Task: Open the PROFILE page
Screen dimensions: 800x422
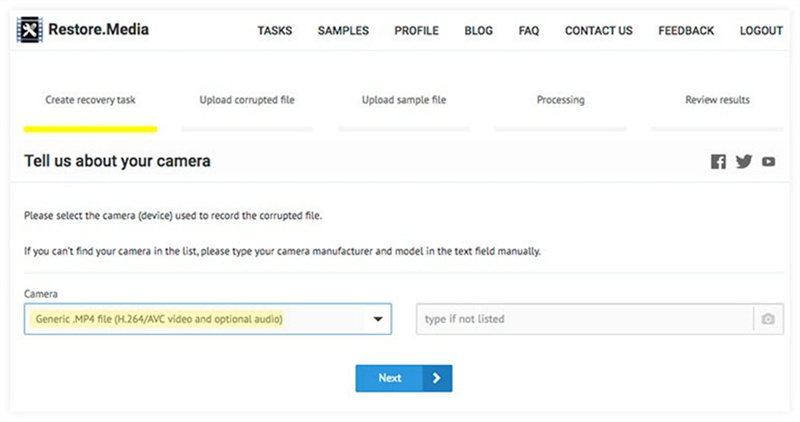Action: (416, 31)
